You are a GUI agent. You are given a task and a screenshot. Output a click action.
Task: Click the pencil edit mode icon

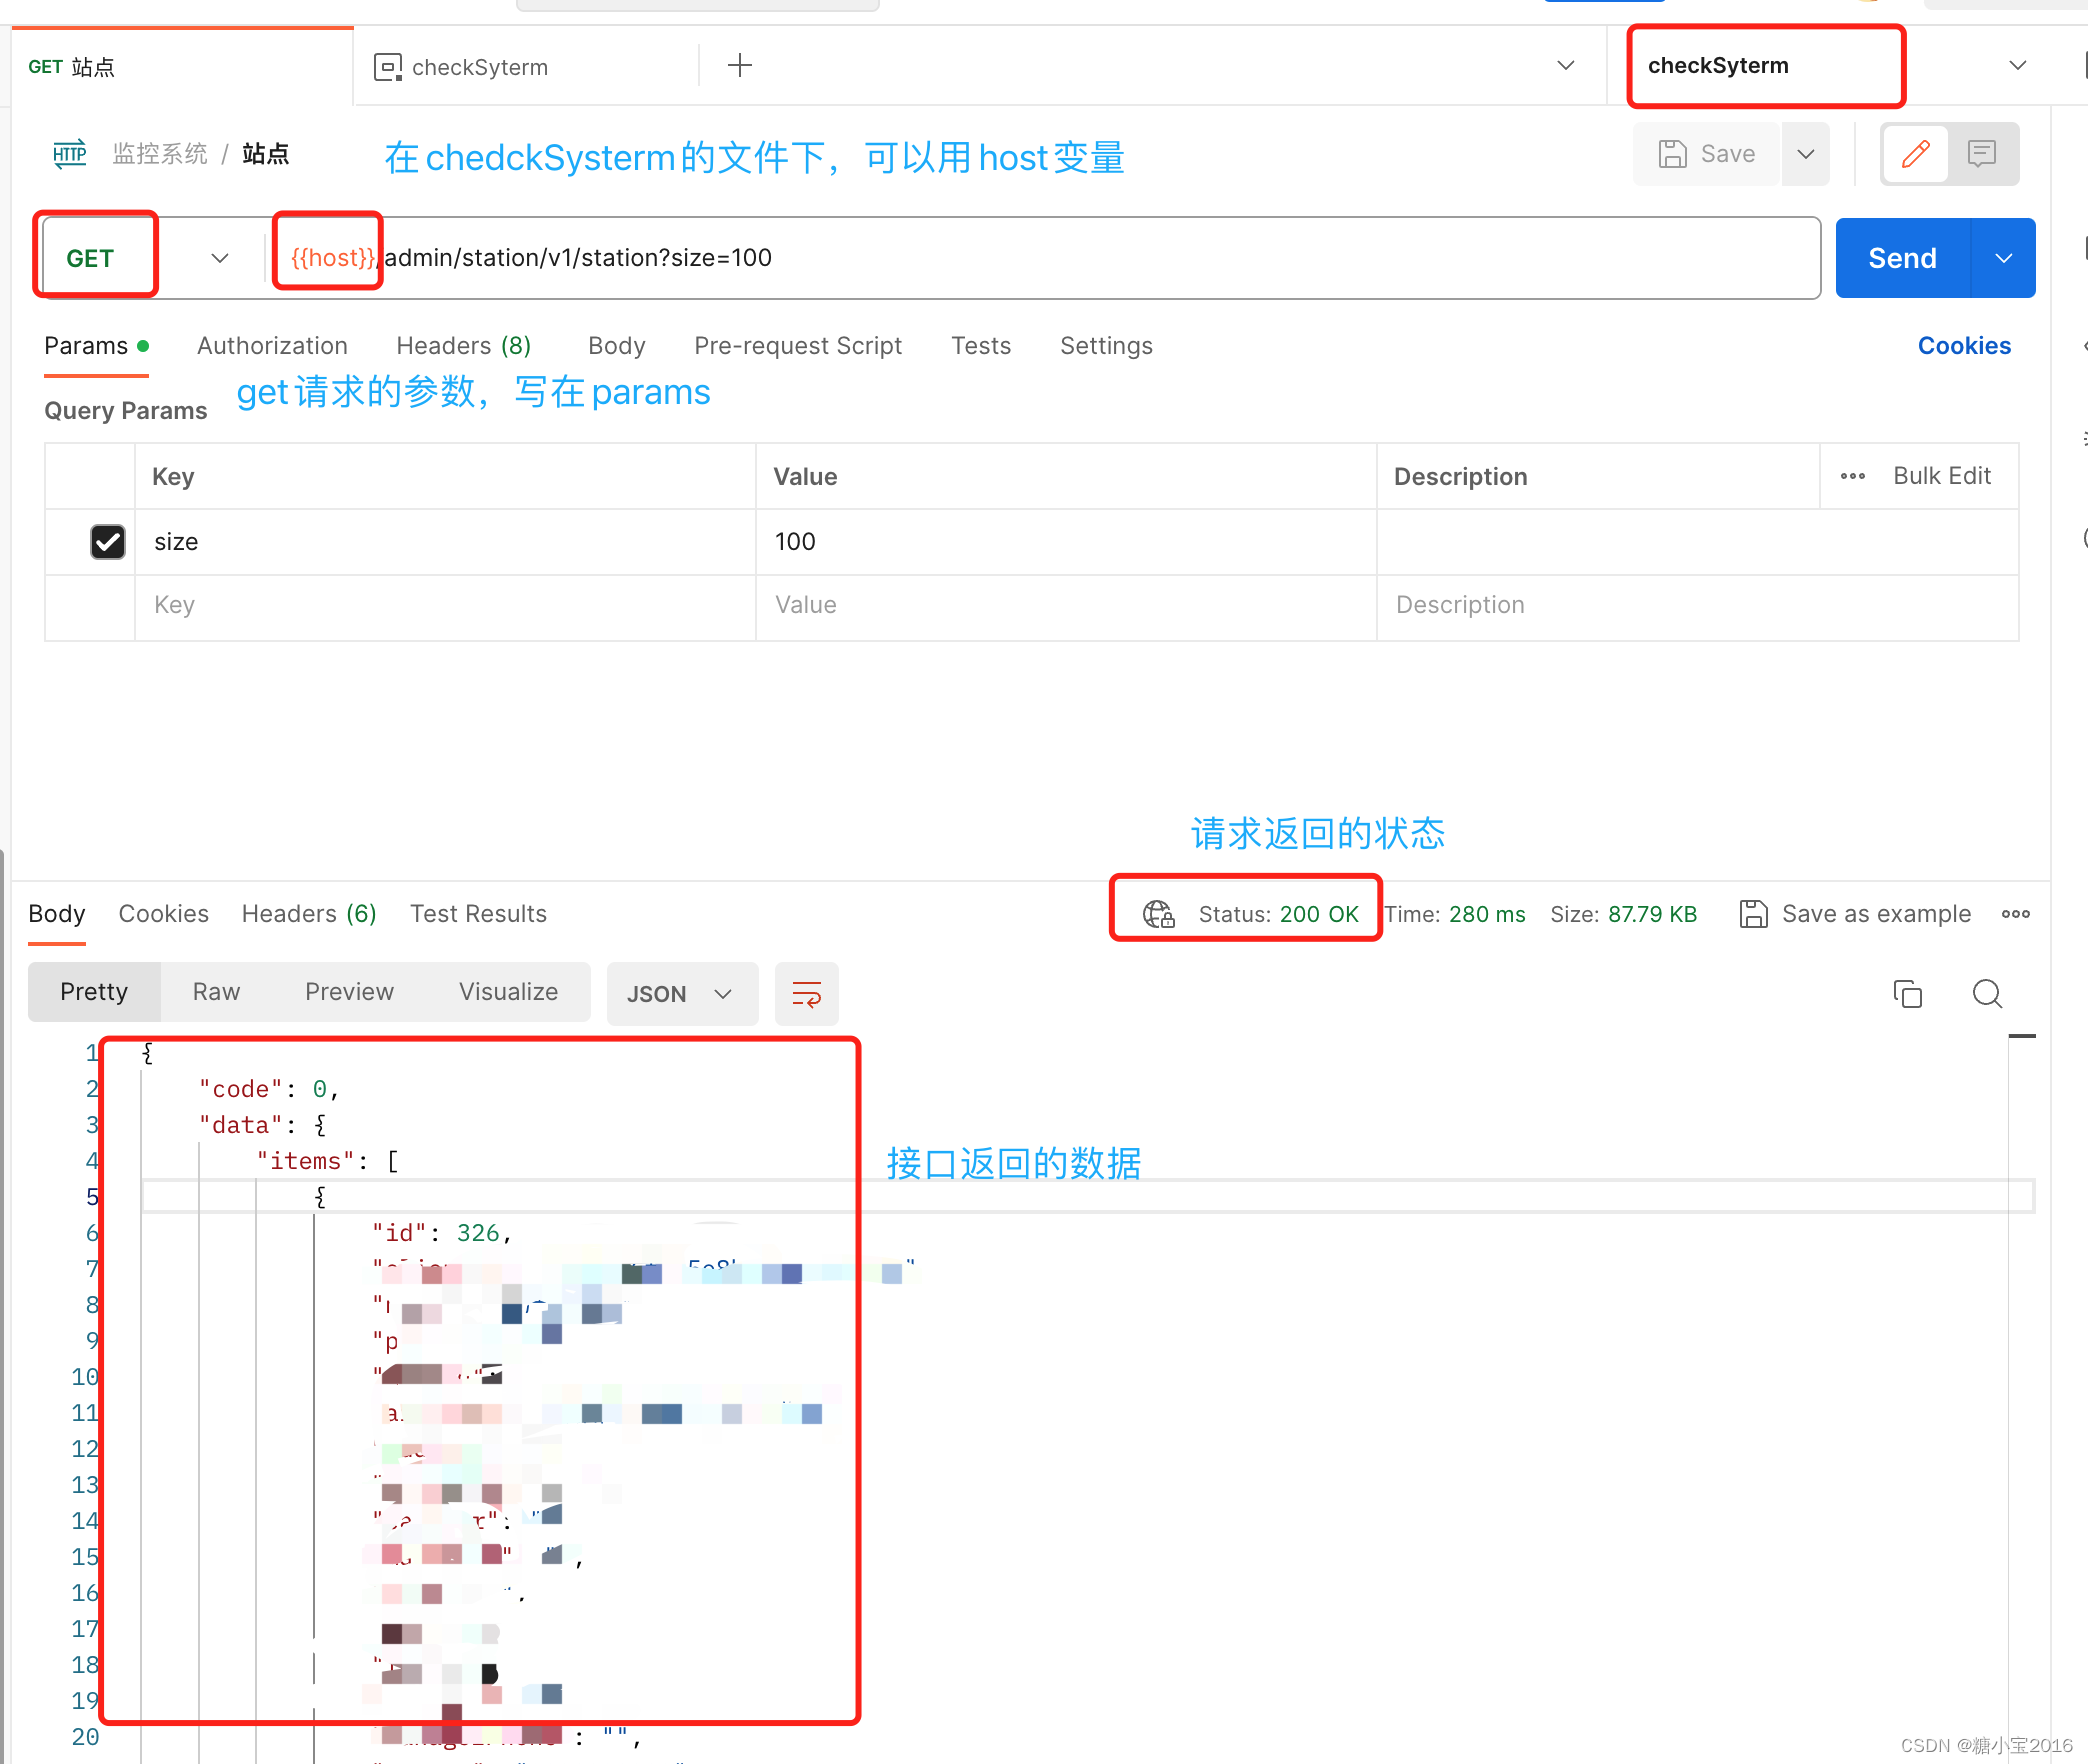1915,154
